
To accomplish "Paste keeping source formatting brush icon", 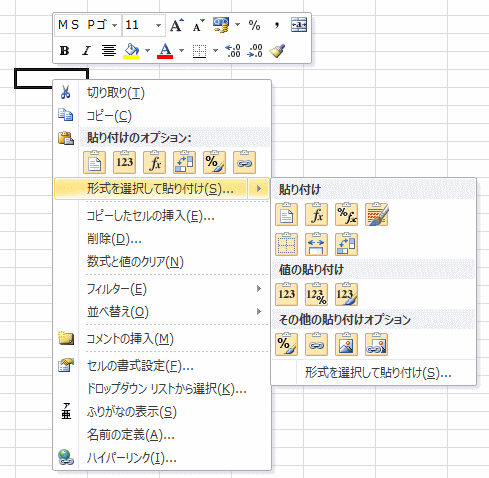I will point(376,214).
